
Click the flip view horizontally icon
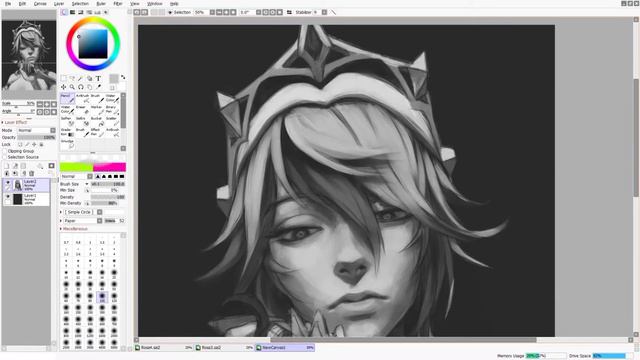pos(289,12)
